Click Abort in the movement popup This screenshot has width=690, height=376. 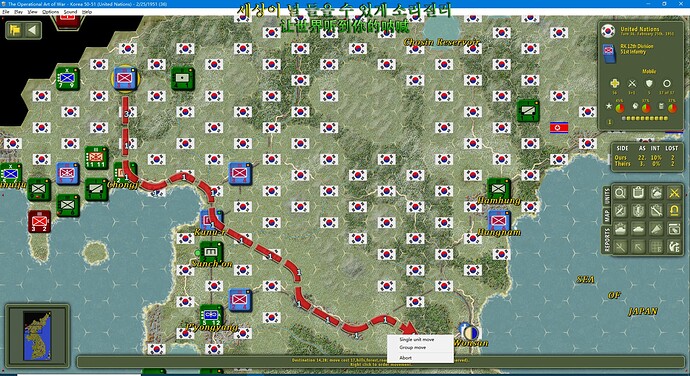tap(405, 358)
